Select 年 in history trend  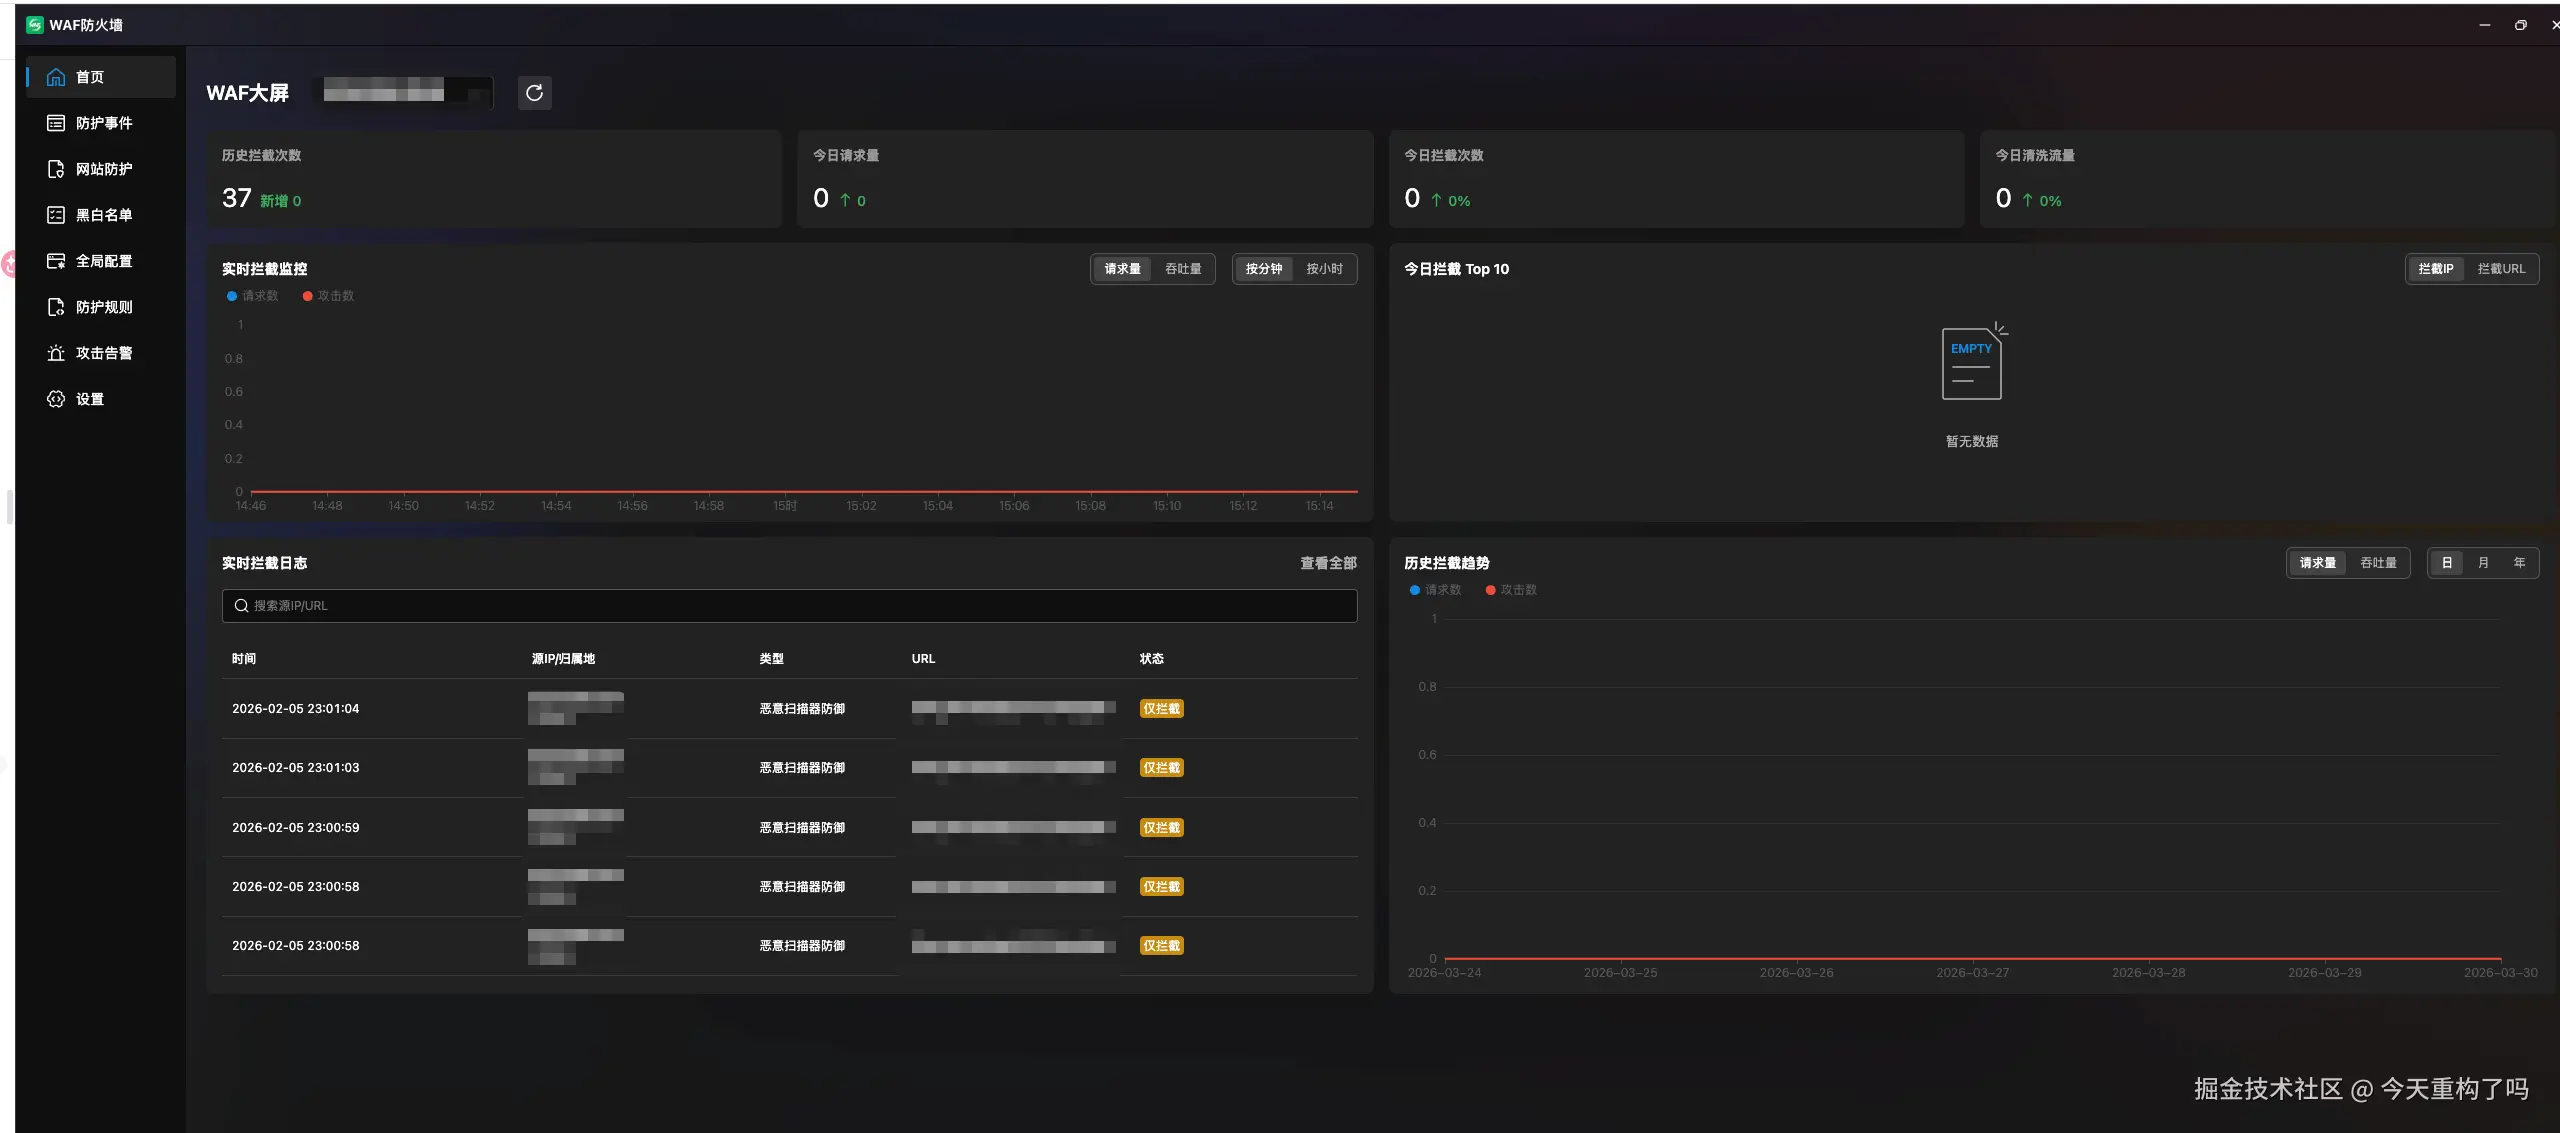[x=2519, y=563]
